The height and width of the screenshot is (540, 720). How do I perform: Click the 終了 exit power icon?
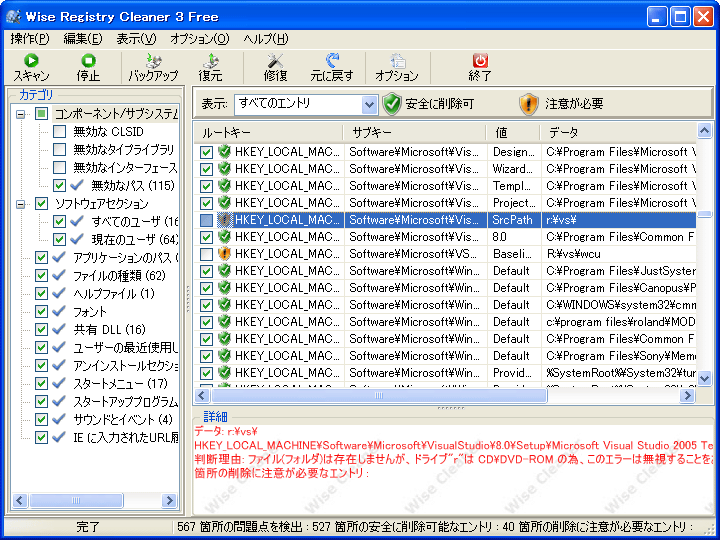tap(480, 61)
